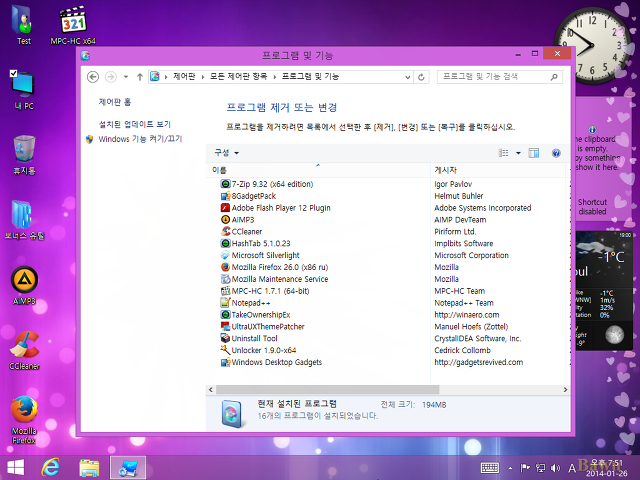
Task: Open the 제어판 홈 link
Action: [115, 102]
